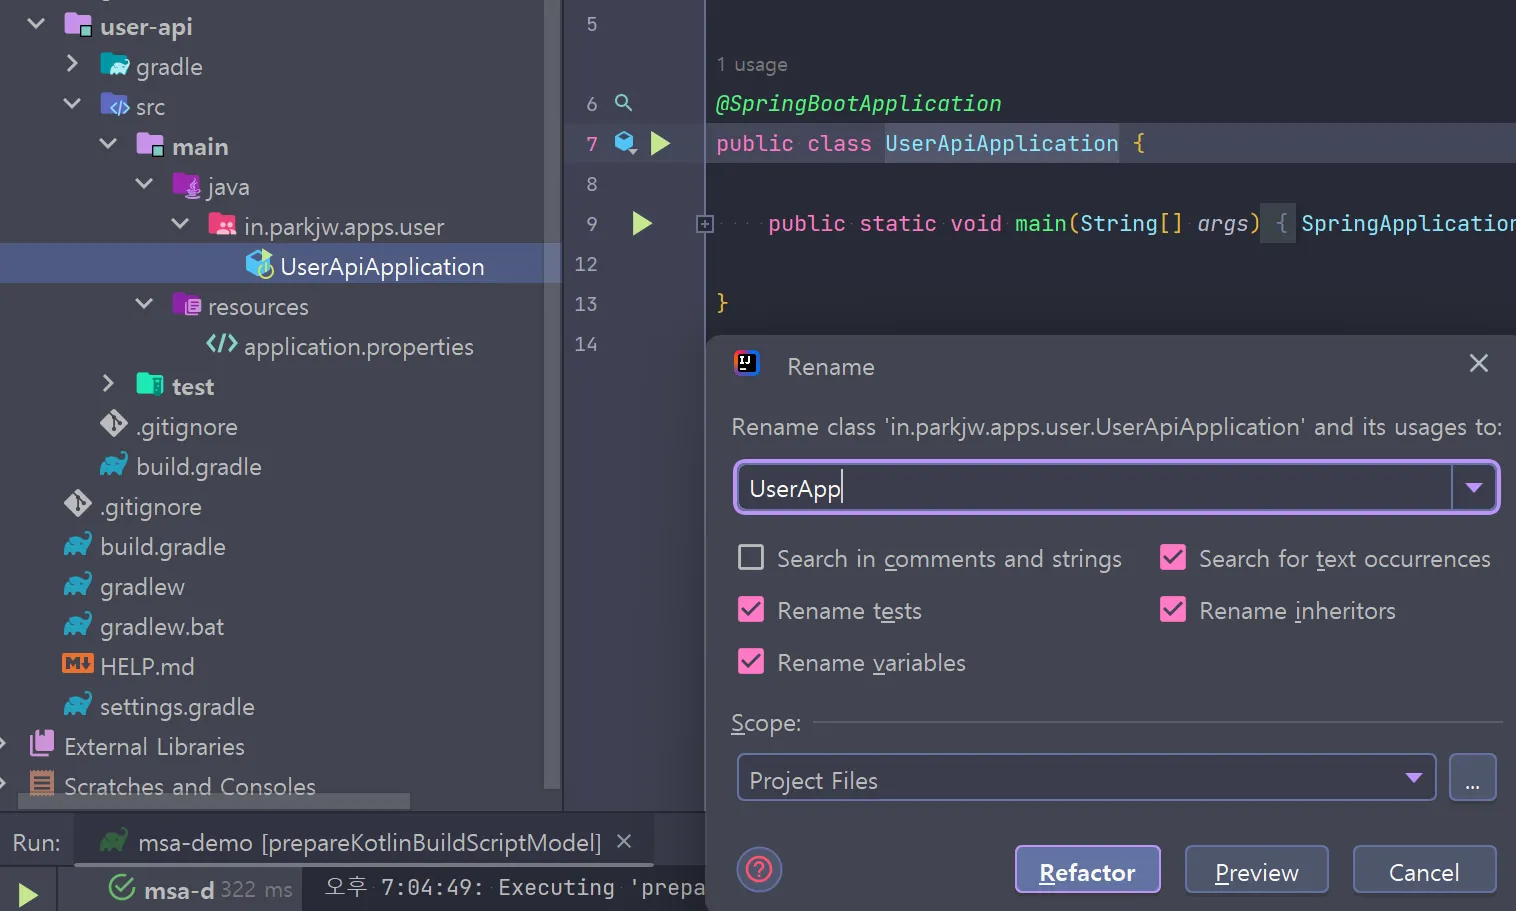Click the @SpringBootApplication annotation in editor
This screenshot has width=1516, height=911.
(x=859, y=103)
